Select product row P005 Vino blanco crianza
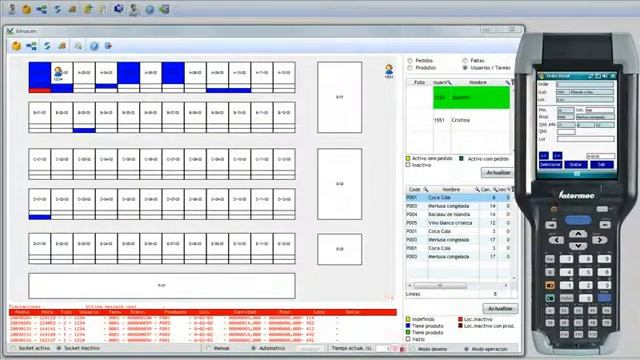 458,223
